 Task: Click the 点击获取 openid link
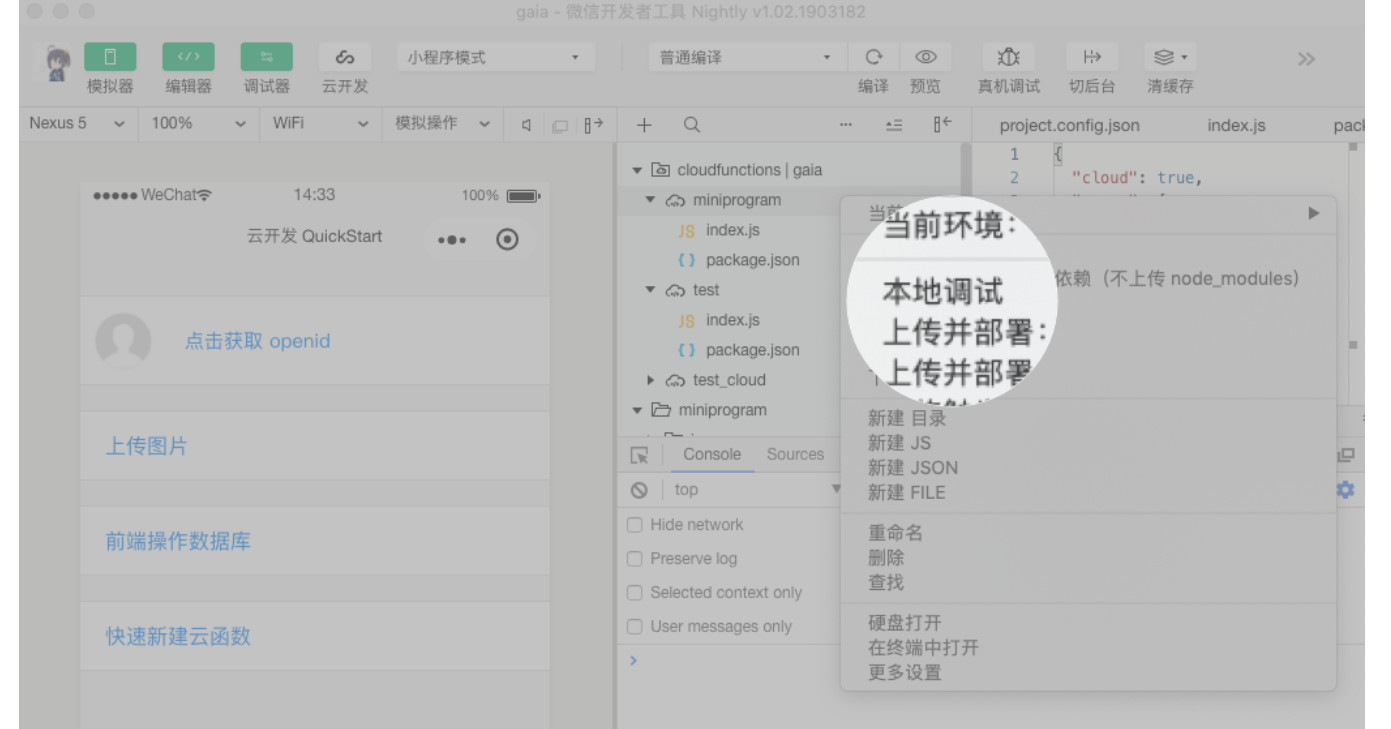pos(257,341)
